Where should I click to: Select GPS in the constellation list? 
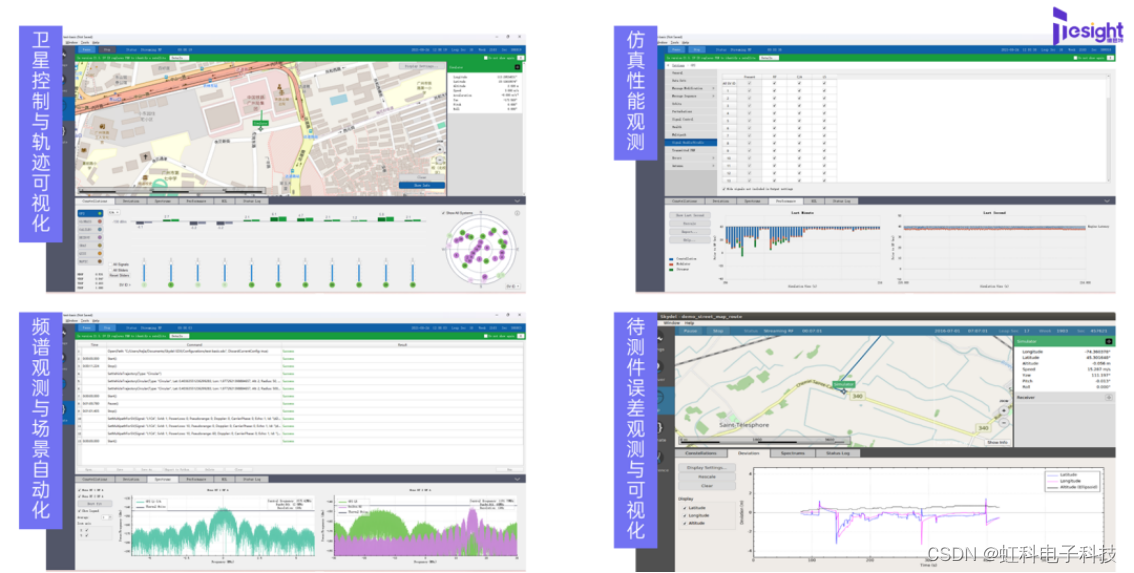click(90, 213)
